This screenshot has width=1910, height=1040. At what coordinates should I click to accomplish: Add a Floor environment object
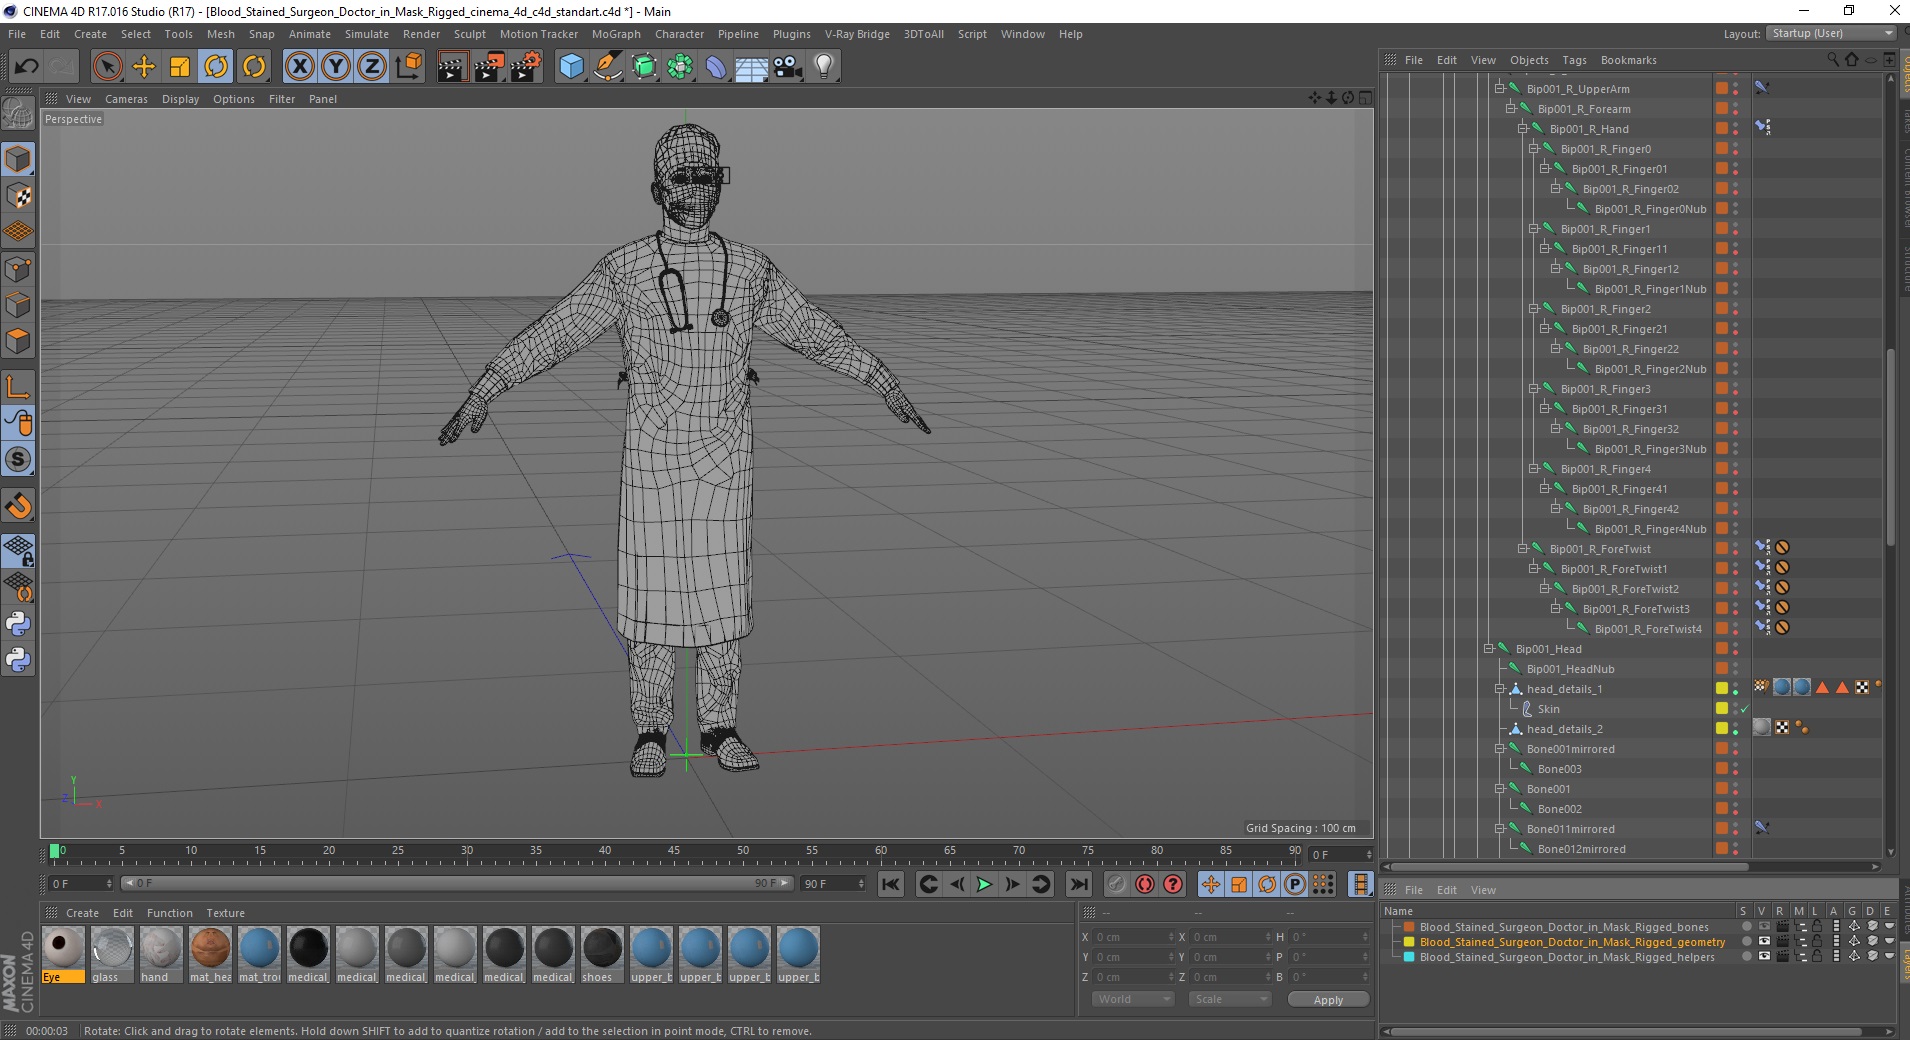point(751,67)
